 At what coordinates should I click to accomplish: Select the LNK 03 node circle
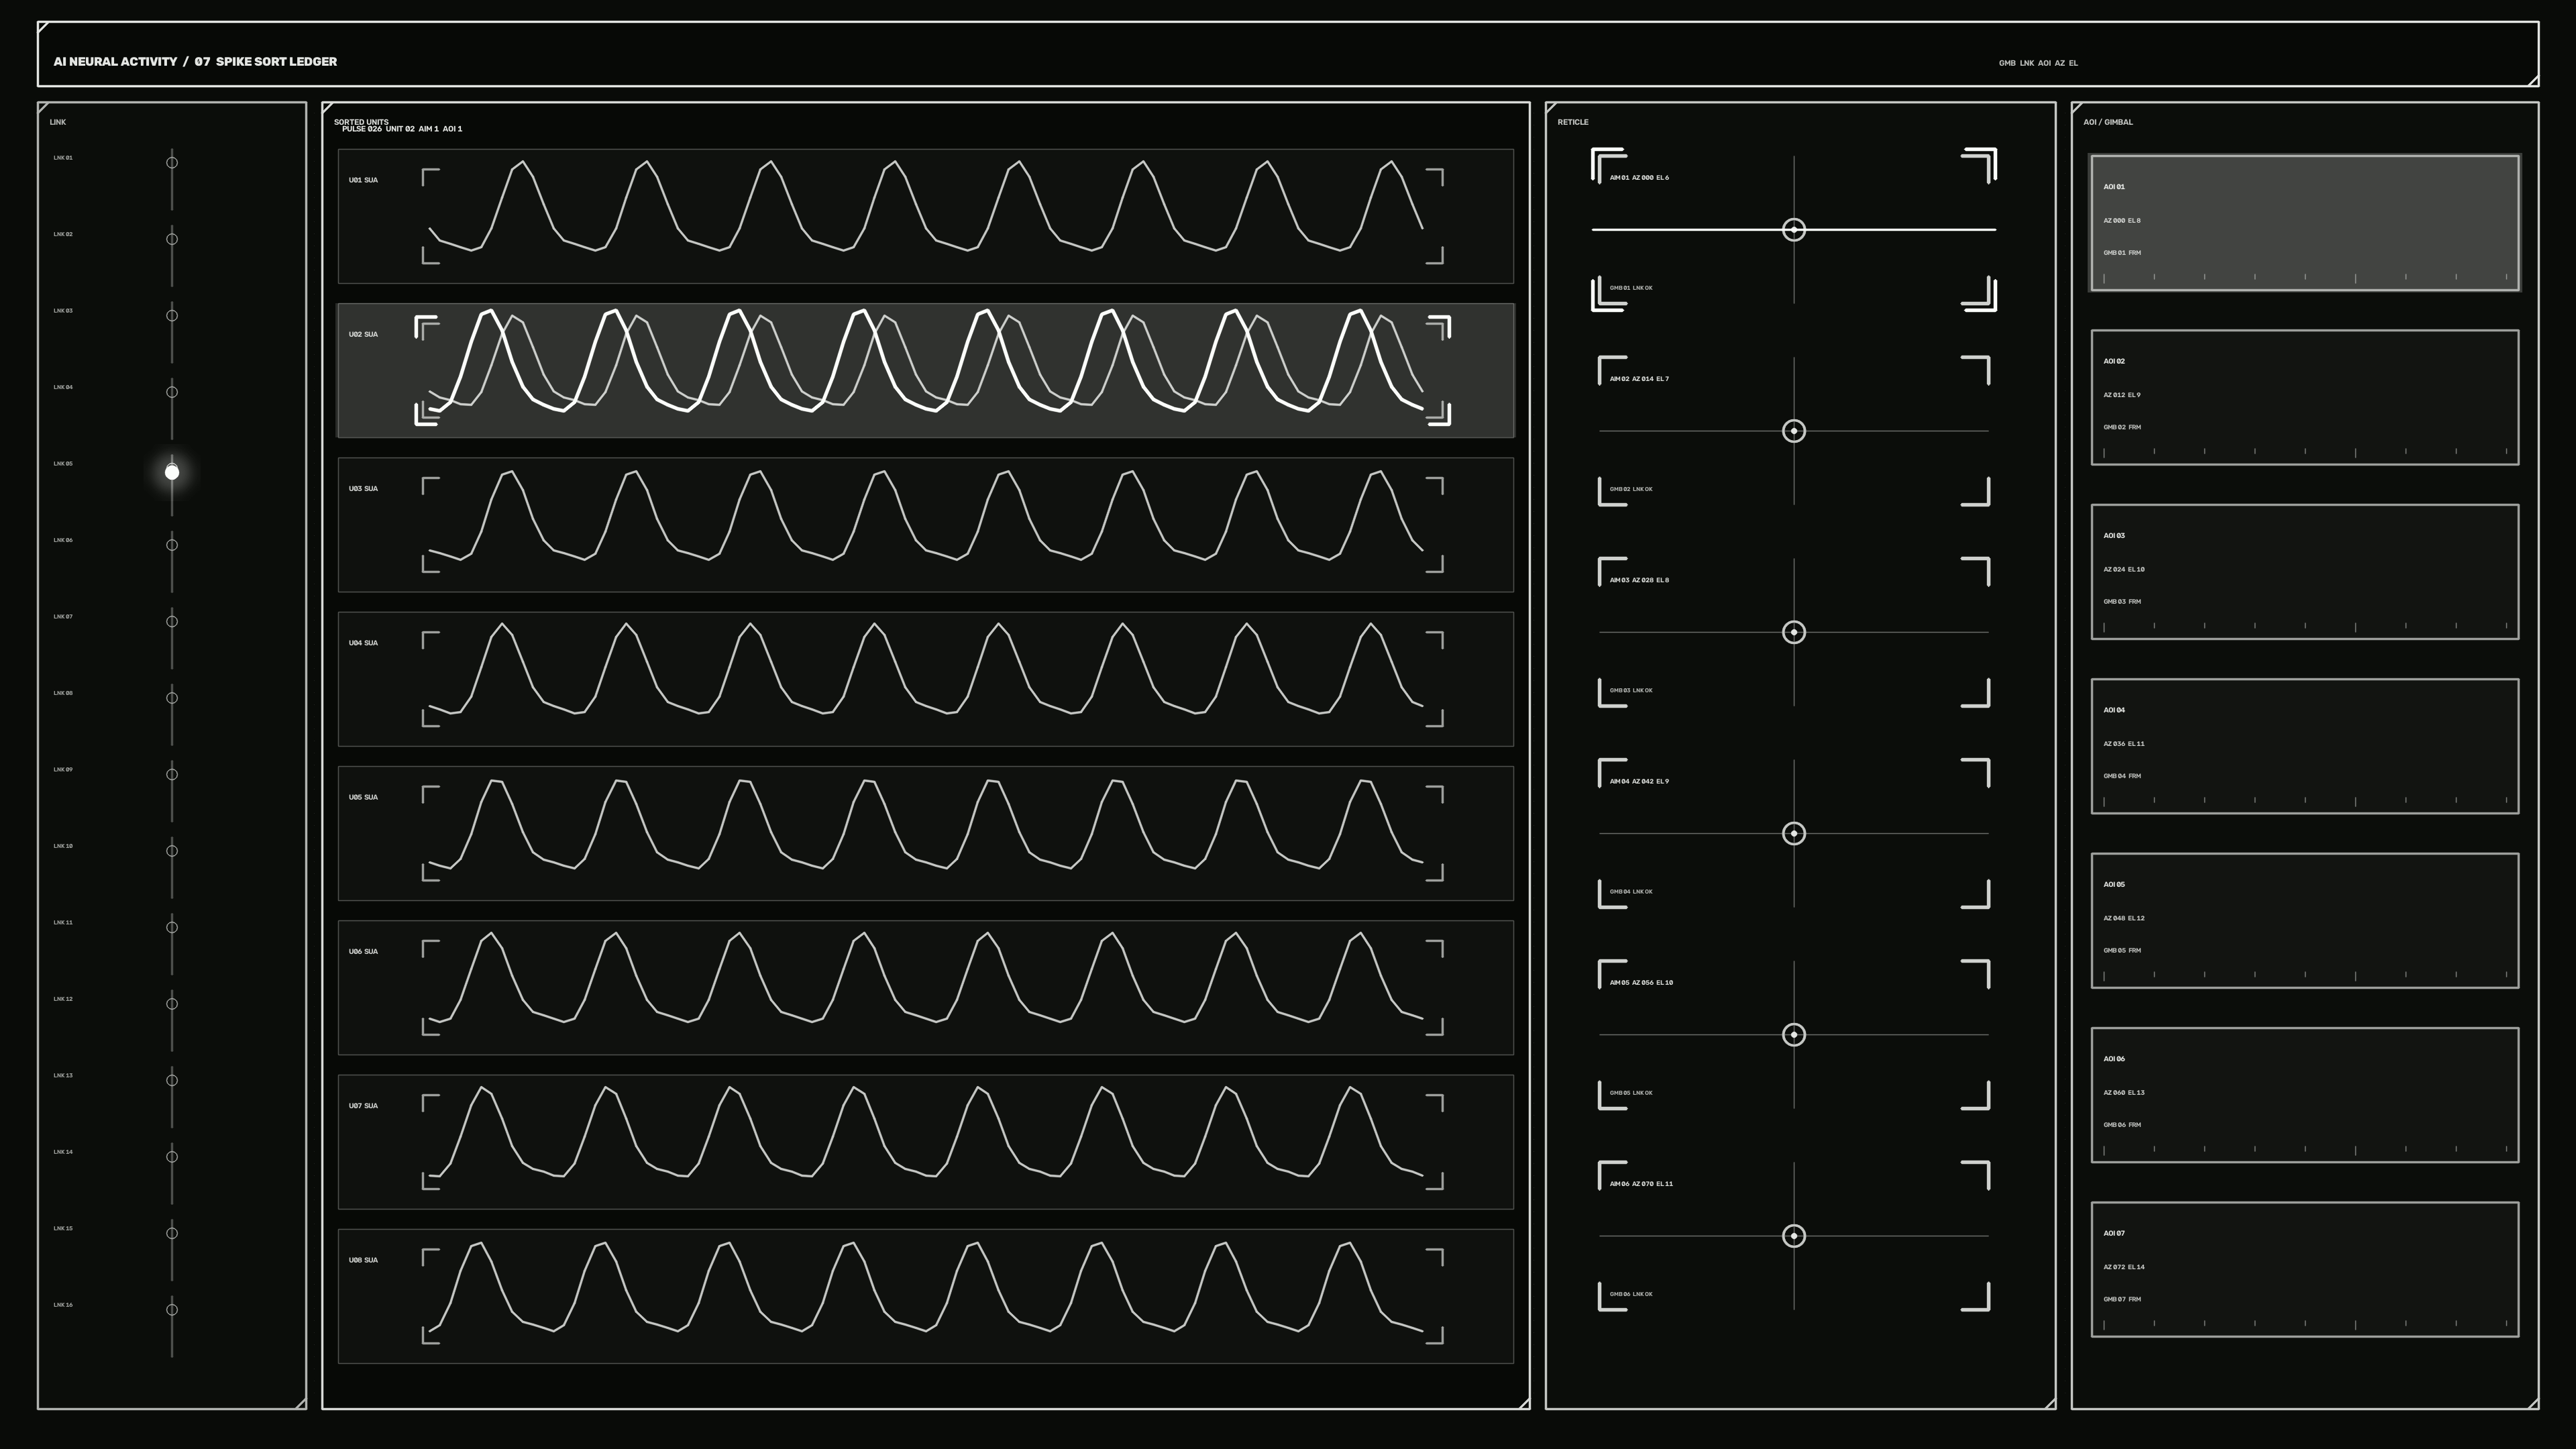tap(172, 315)
